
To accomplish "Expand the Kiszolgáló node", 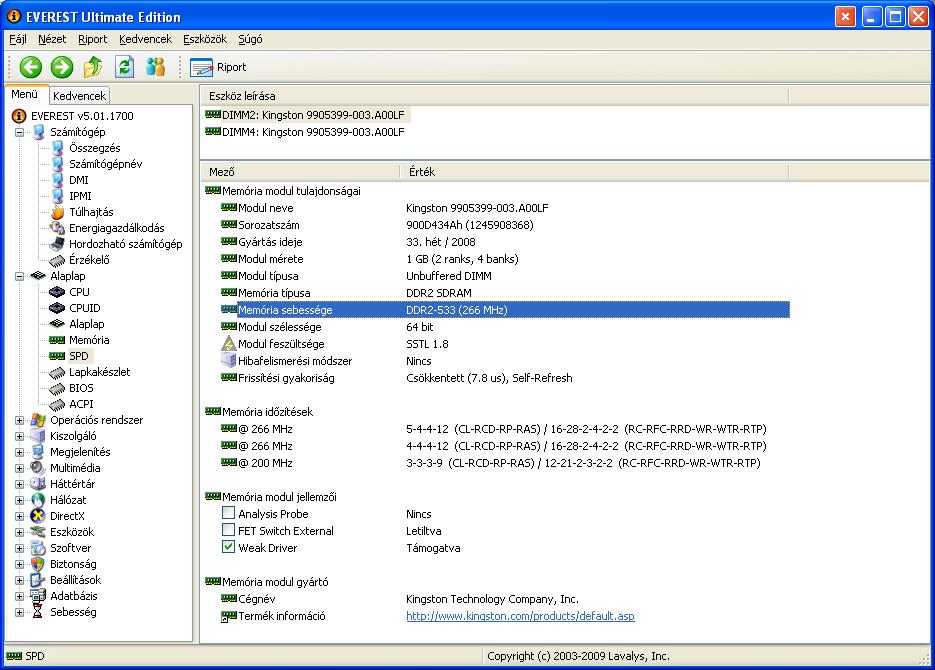I will click(x=20, y=437).
